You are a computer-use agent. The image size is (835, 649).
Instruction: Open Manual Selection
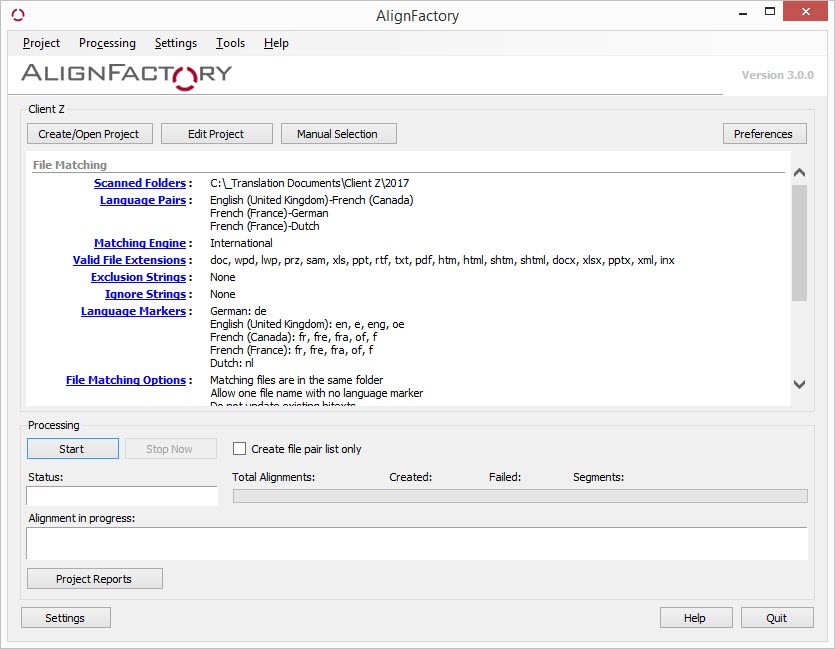point(337,134)
